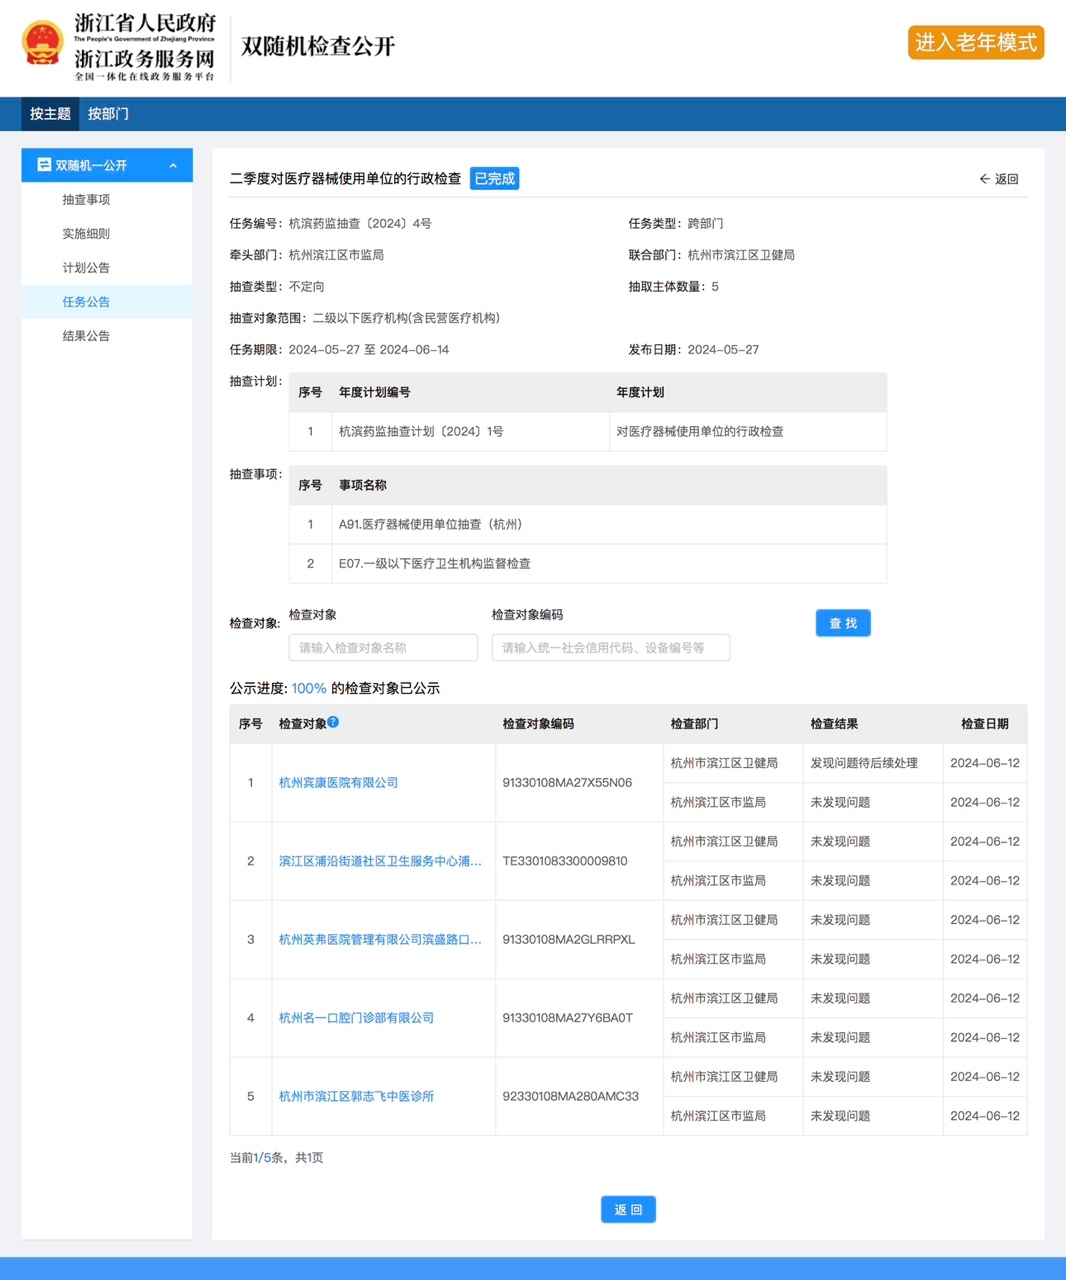Click the 双随机一公开 sidebar menu icon

[44, 165]
